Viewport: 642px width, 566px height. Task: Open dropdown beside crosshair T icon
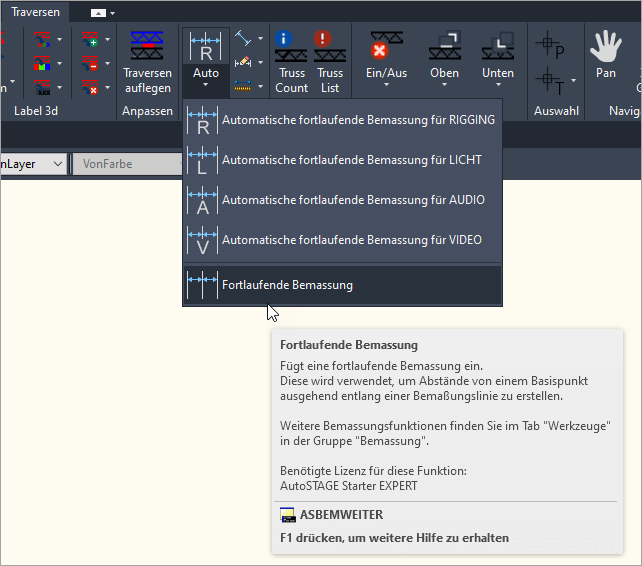[x=574, y=81]
